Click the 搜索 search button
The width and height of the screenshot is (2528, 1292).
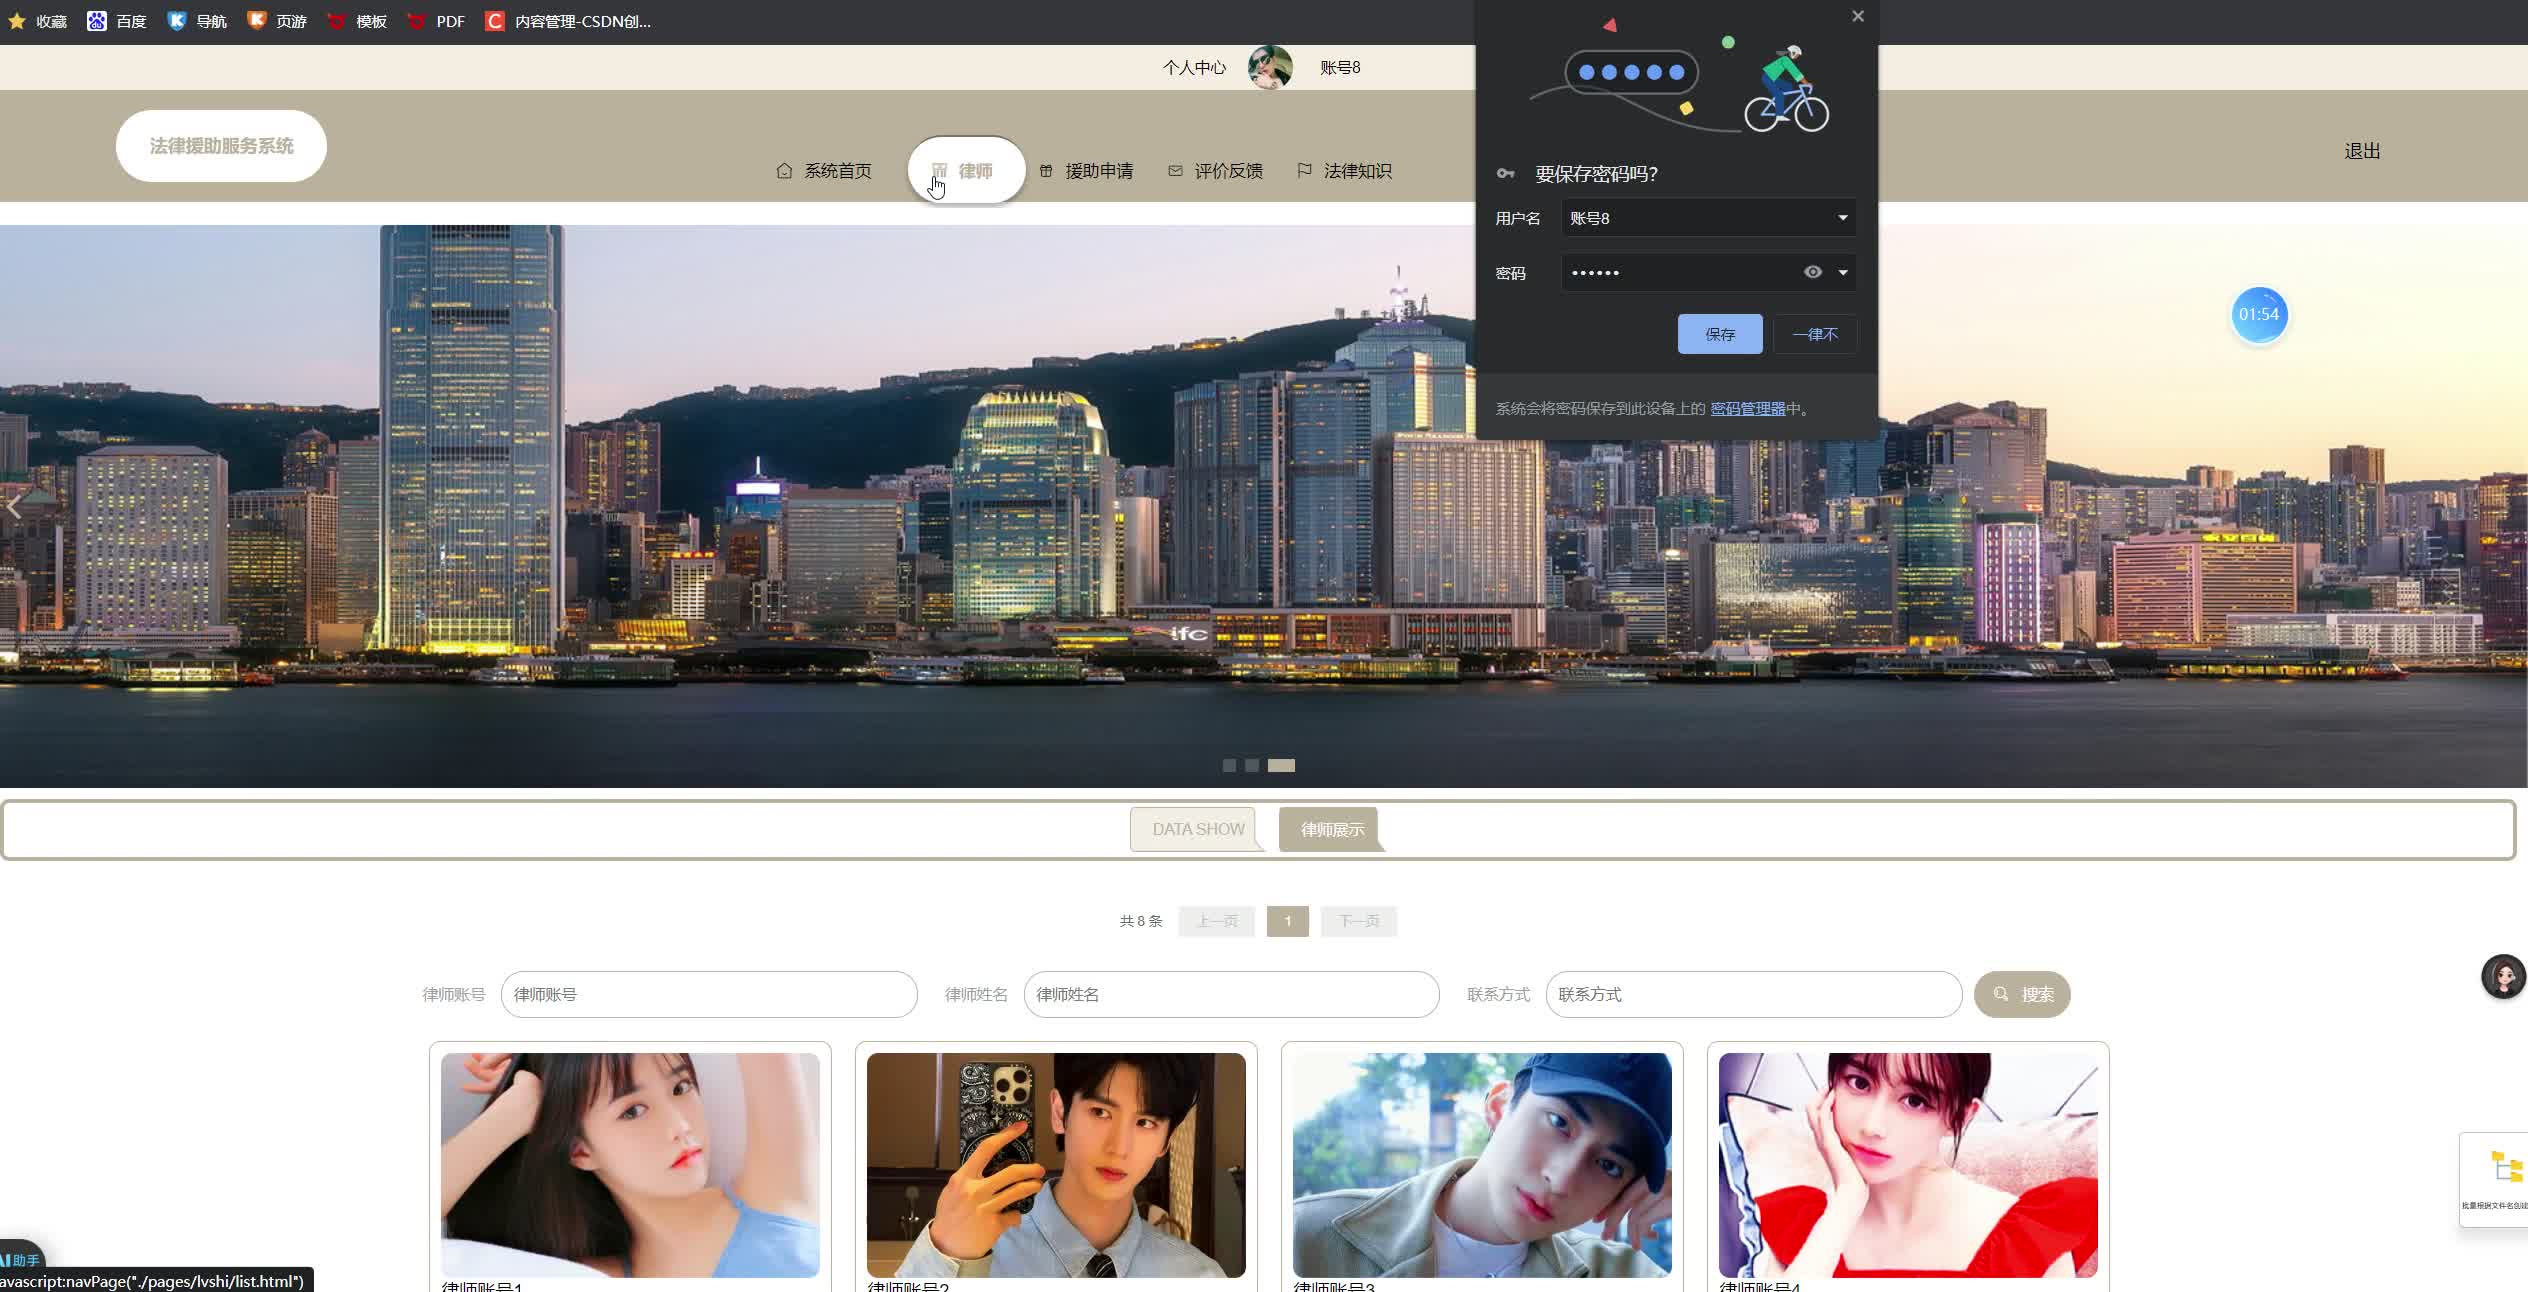tap(2021, 994)
